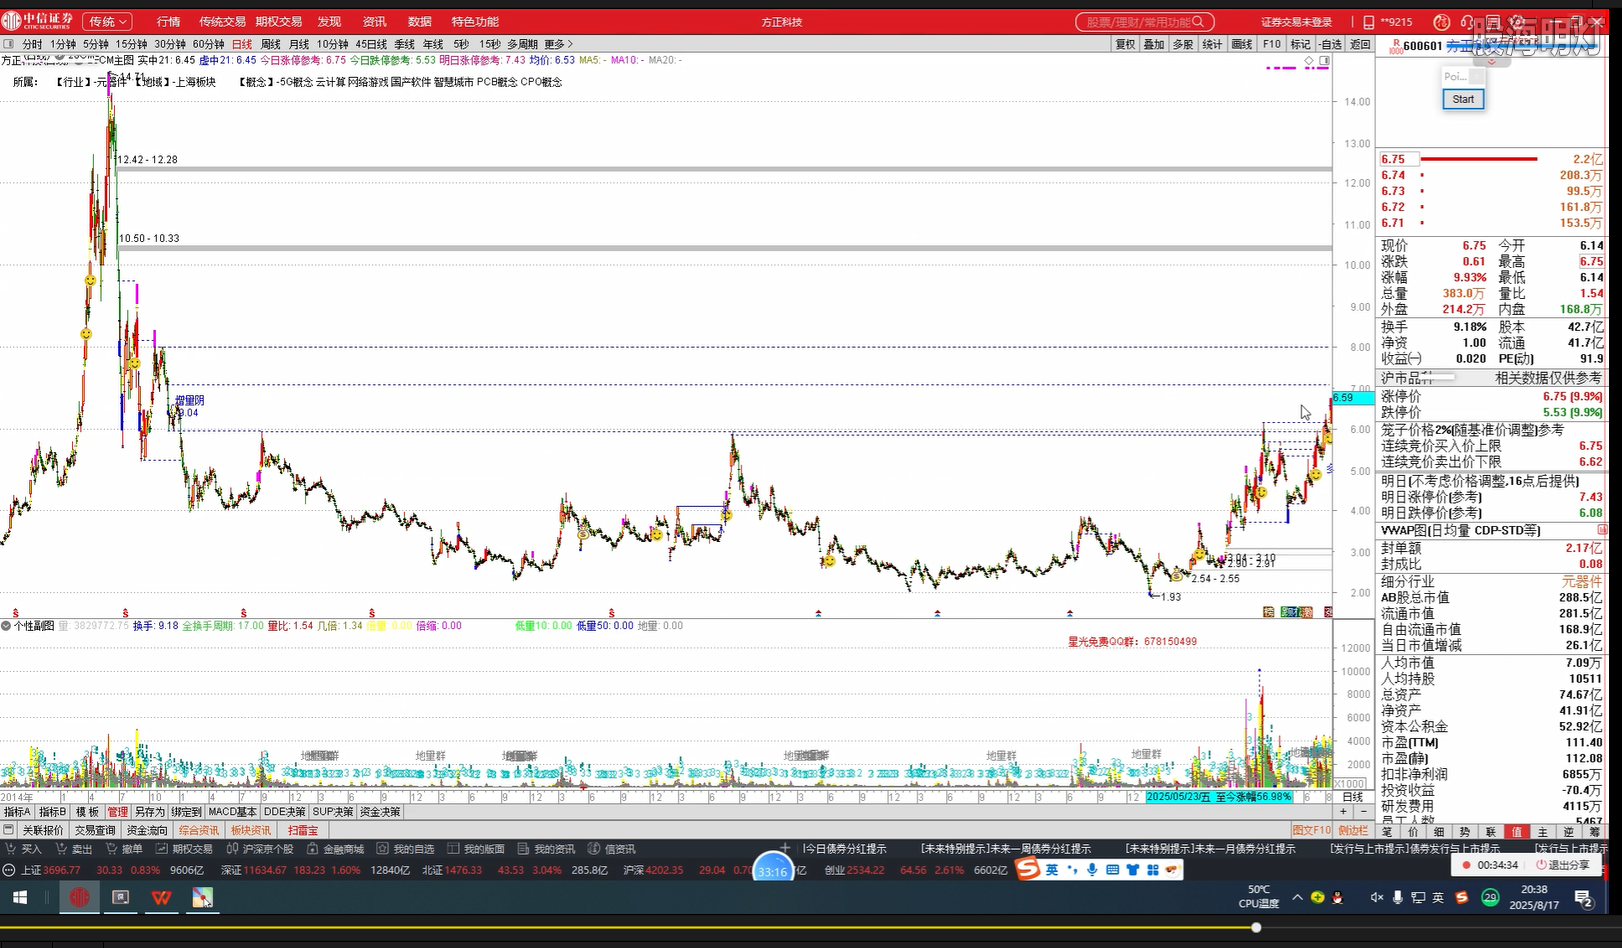Click the 多股 toolbar button
Viewport: 1622px width, 948px height.
click(x=1183, y=44)
